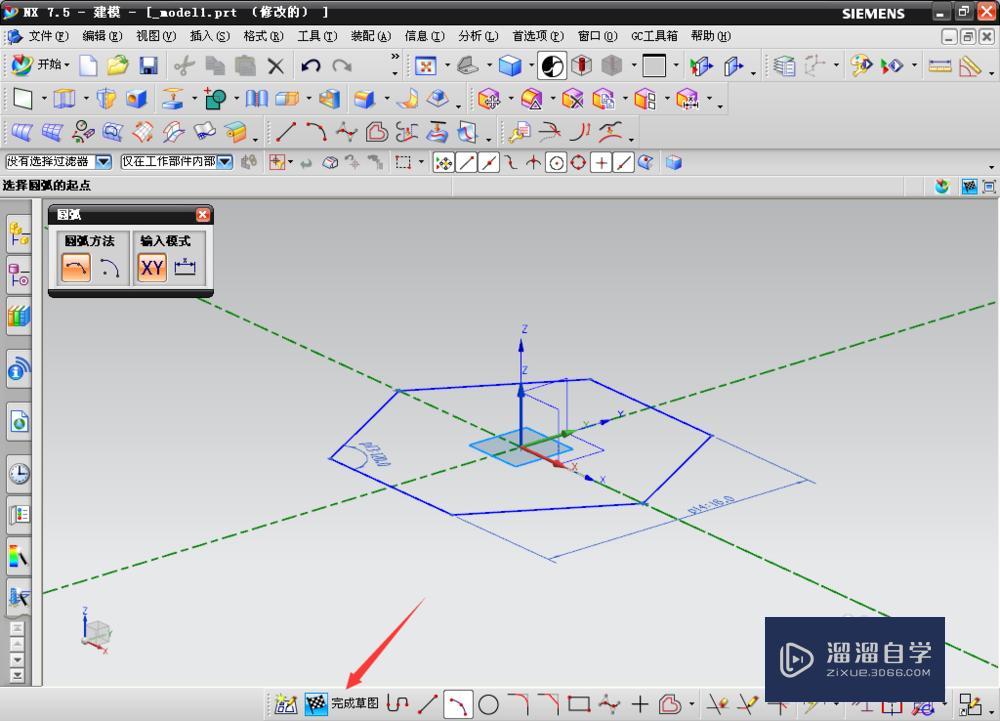Select the Circle tool in sketch toolbar
This screenshot has width=1000, height=721.
(x=489, y=704)
